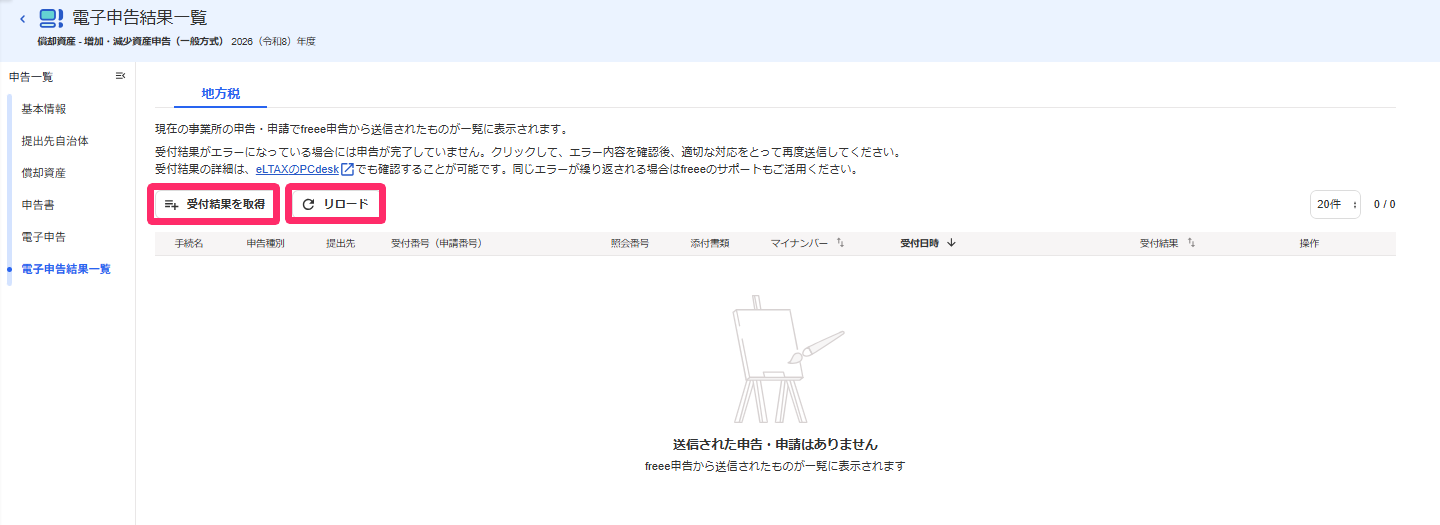Open the 20件 page size dropdown
Screen dimensions: 1440x525
coord(1335,204)
